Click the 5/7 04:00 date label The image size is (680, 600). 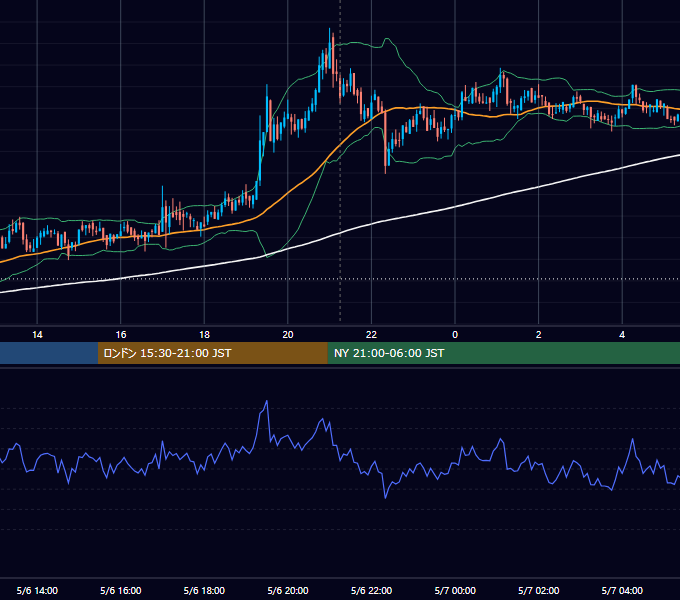pos(622,590)
